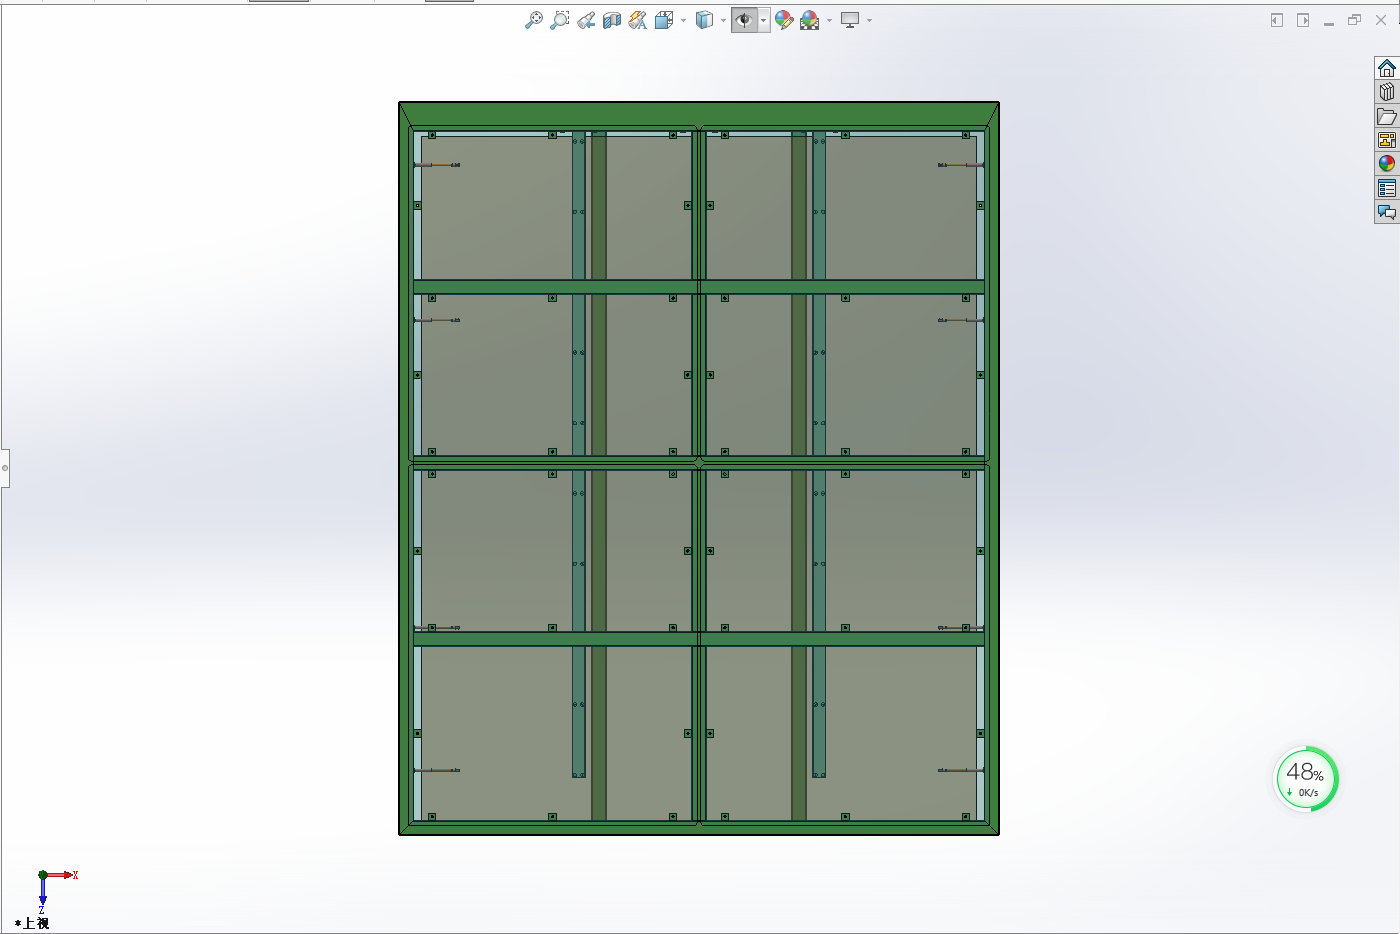Click the Display Style icon

coord(705,20)
